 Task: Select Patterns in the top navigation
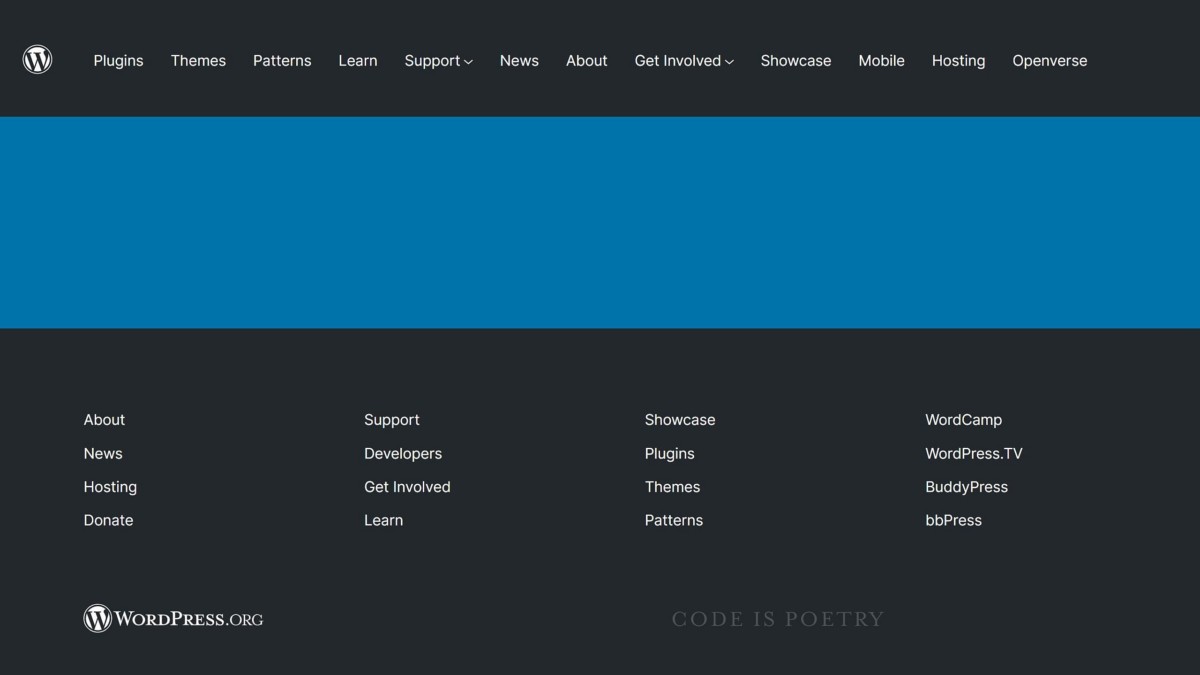[282, 61]
